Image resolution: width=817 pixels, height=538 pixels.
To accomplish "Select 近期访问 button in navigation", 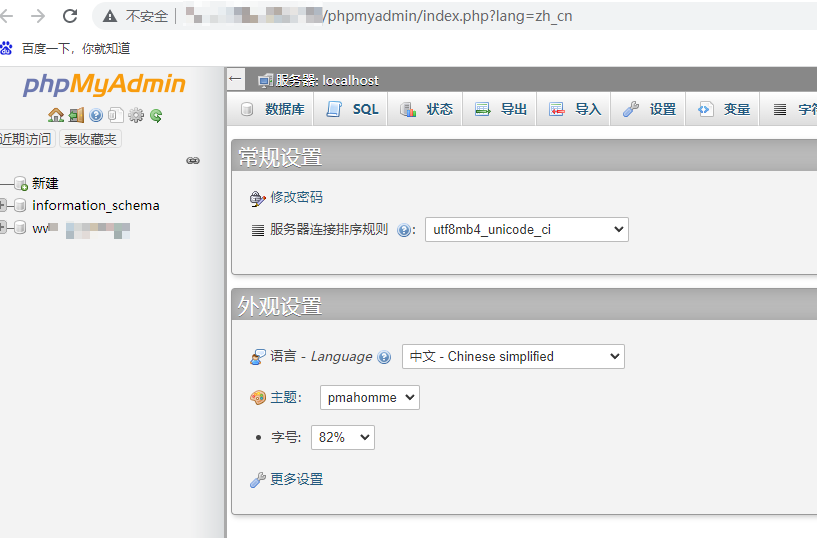I will (x=26, y=139).
